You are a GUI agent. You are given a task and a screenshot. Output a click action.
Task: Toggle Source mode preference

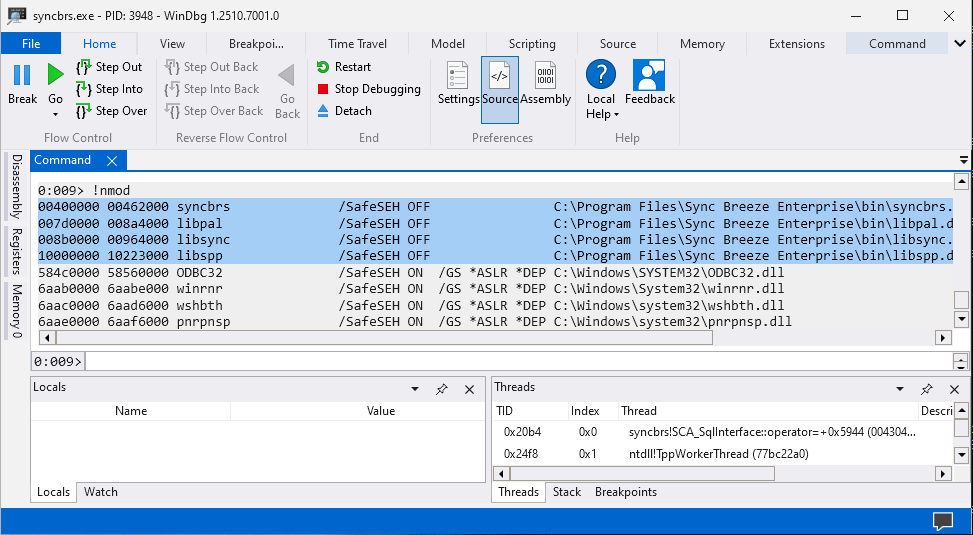[x=500, y=83]
